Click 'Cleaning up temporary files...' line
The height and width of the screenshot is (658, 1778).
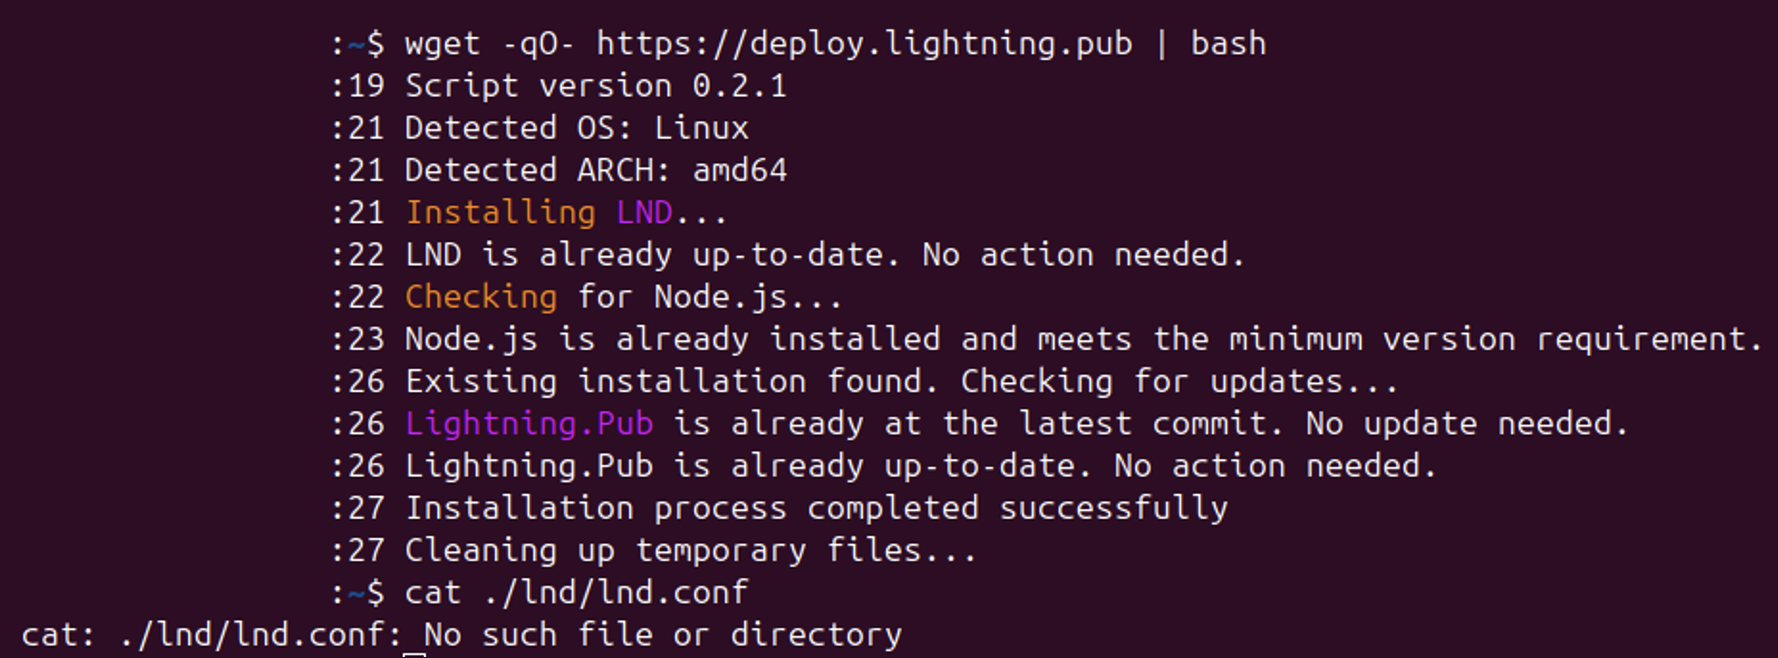click(691, 550)
